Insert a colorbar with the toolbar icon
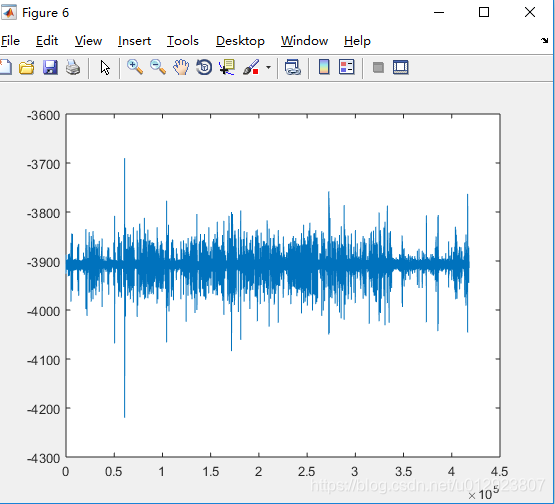Screen dimensions: 555x504 (x=324, y=67)
